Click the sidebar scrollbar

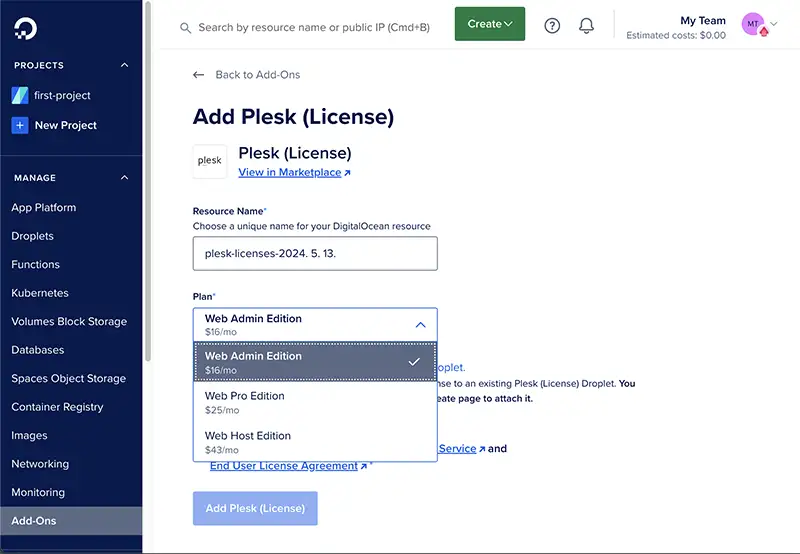pos(148,181)
